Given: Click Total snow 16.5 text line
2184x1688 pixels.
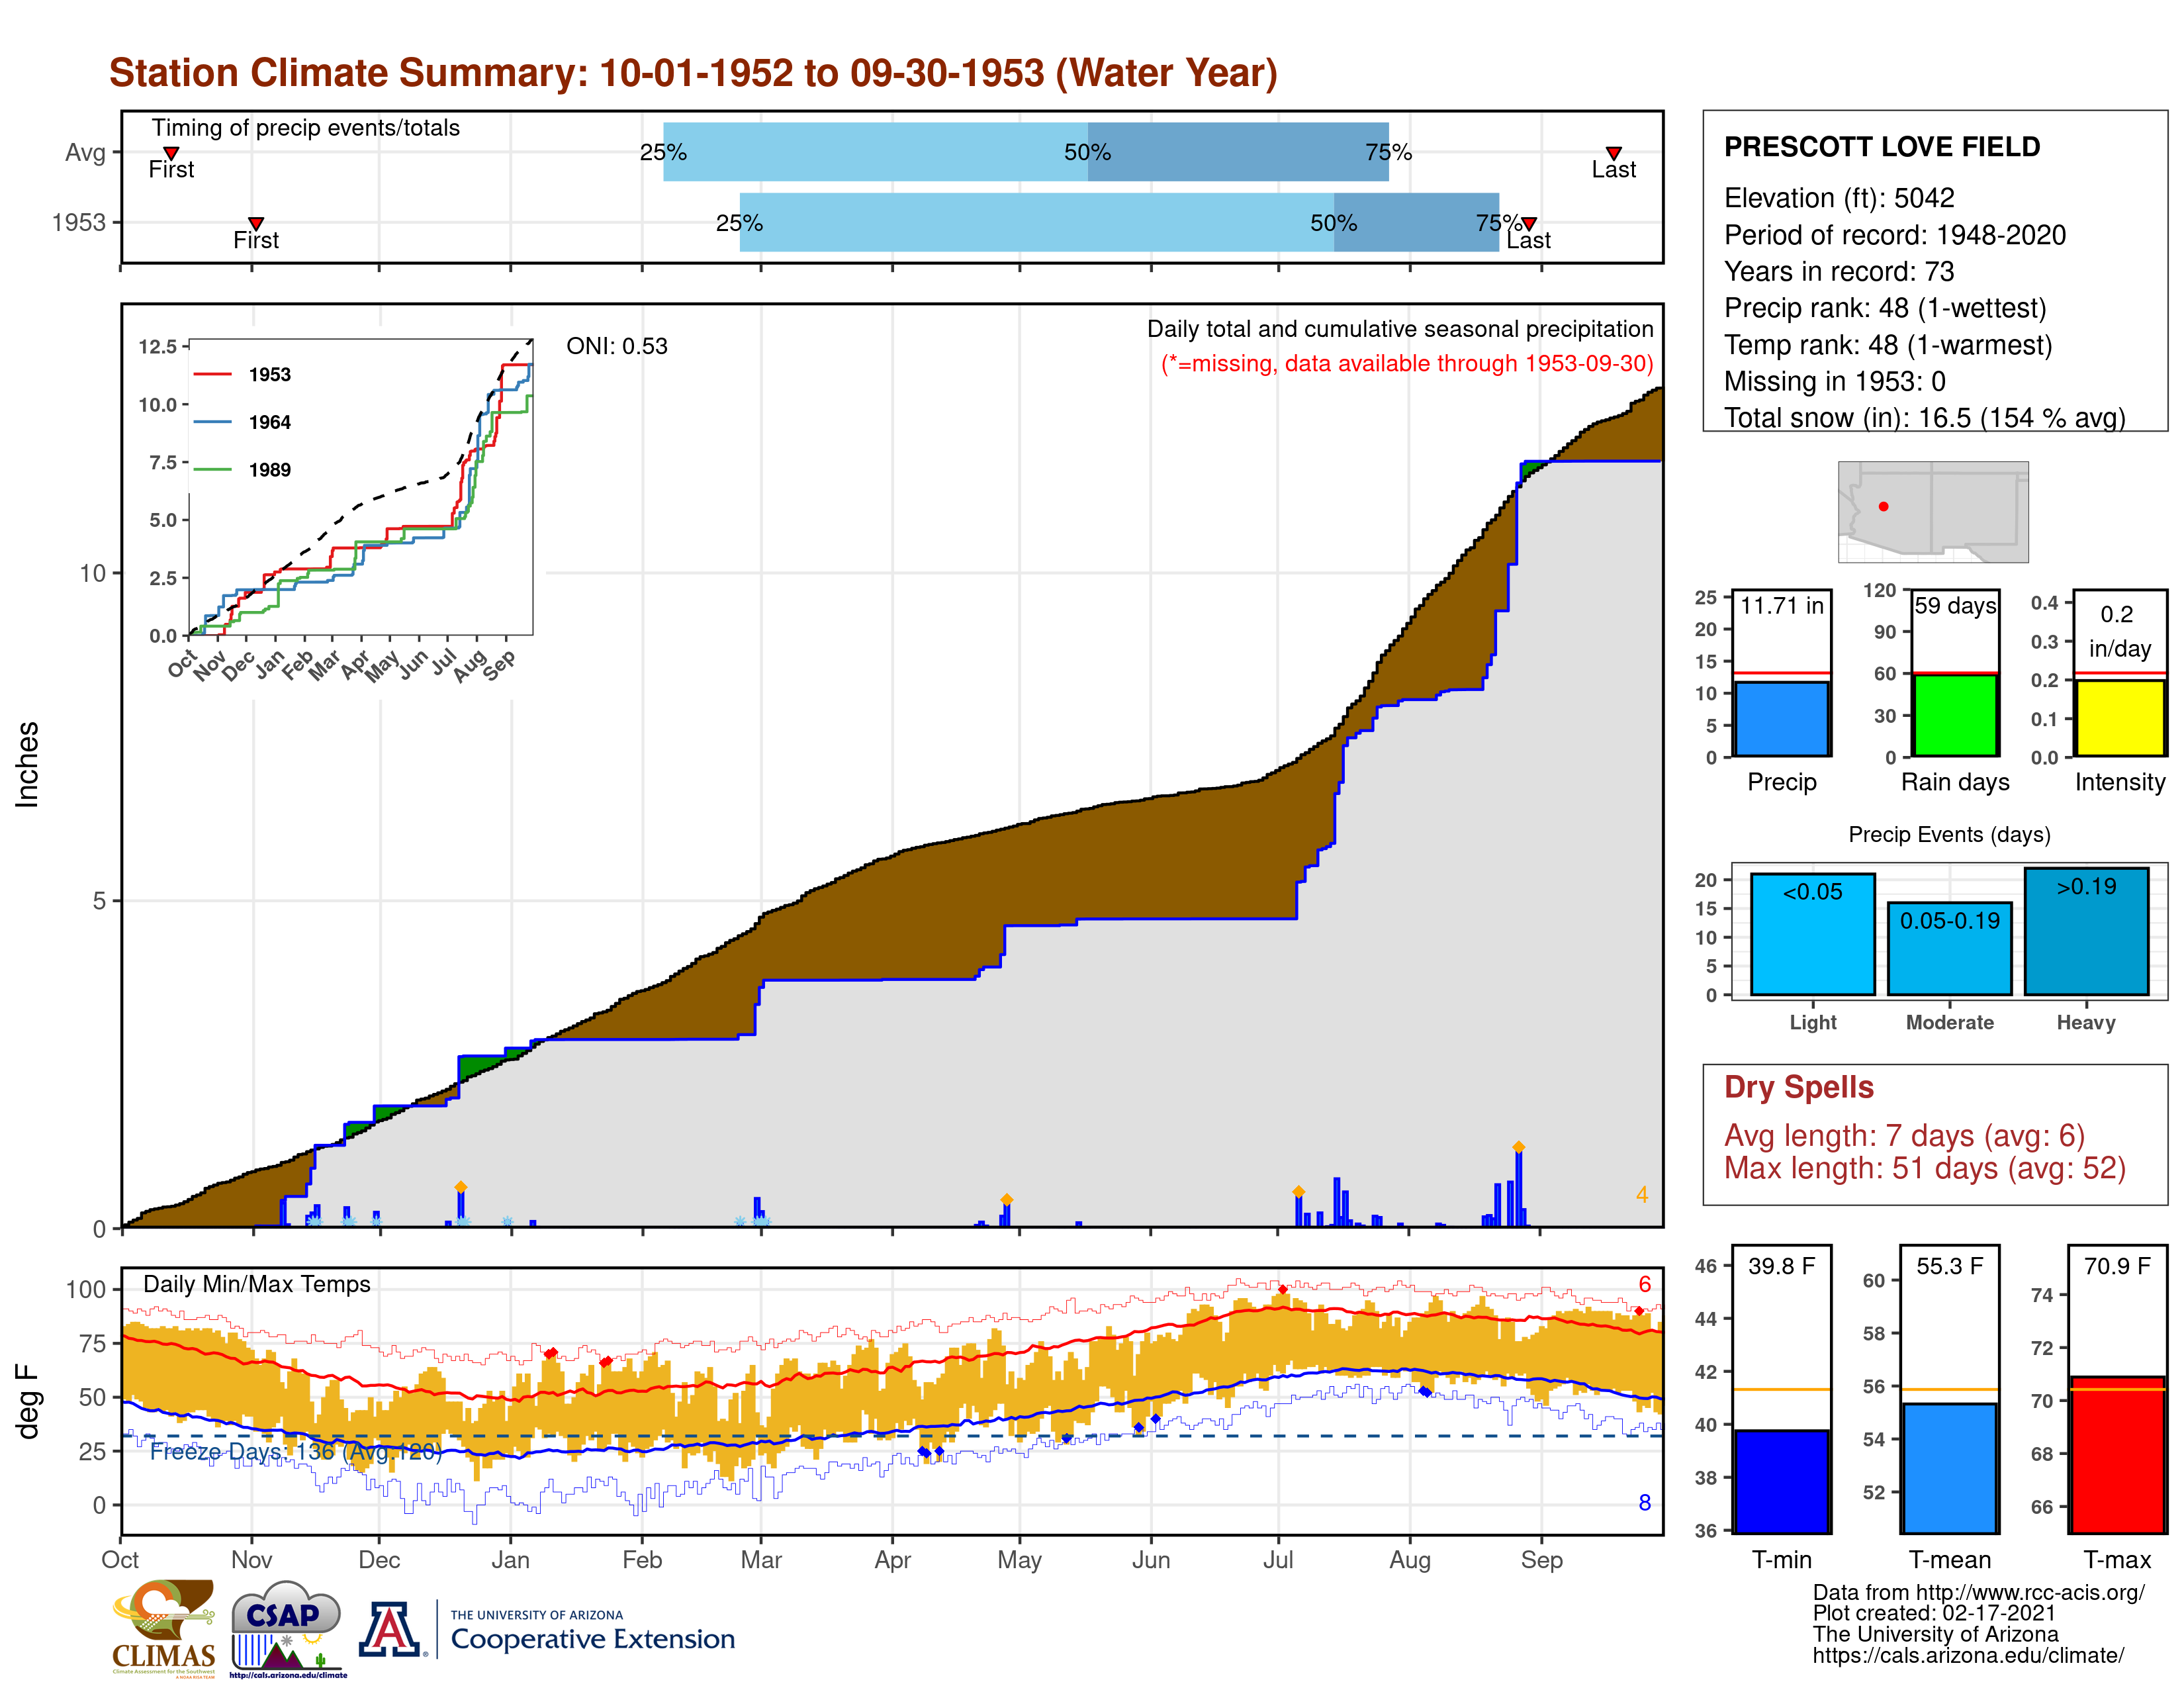Looking at the screenshot, I should (1924, 417).
